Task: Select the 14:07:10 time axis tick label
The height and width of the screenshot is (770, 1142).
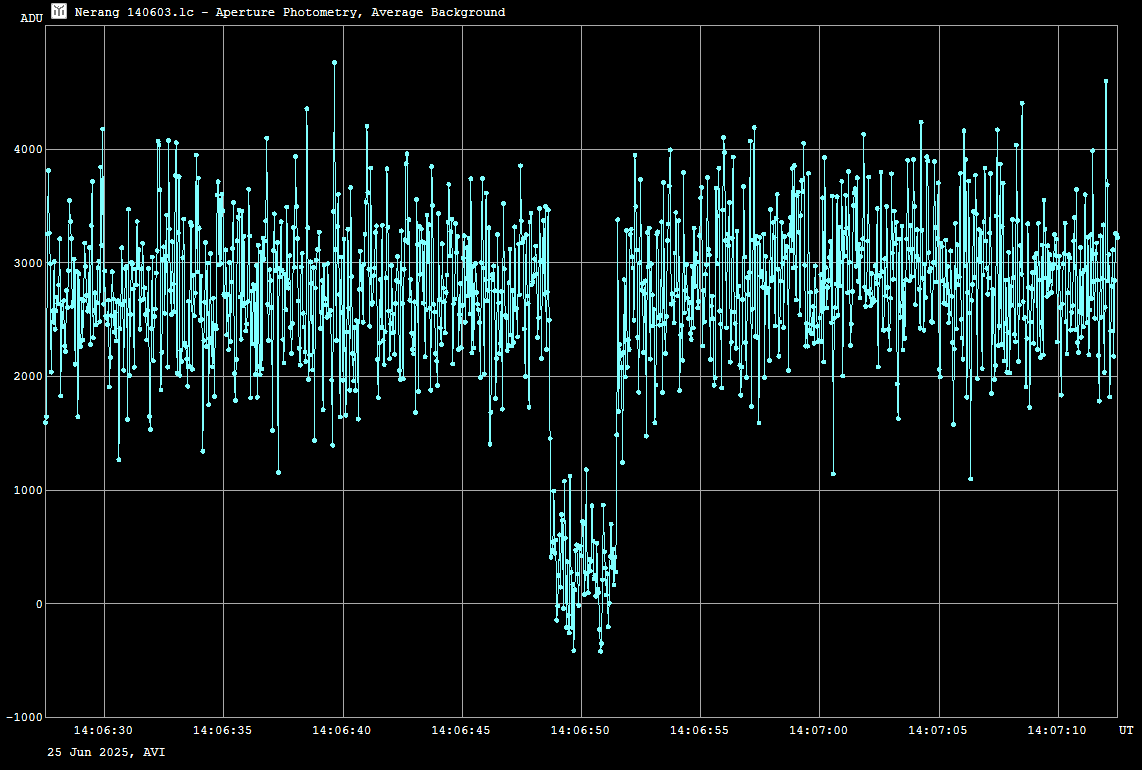Action: coord(1057,731)
